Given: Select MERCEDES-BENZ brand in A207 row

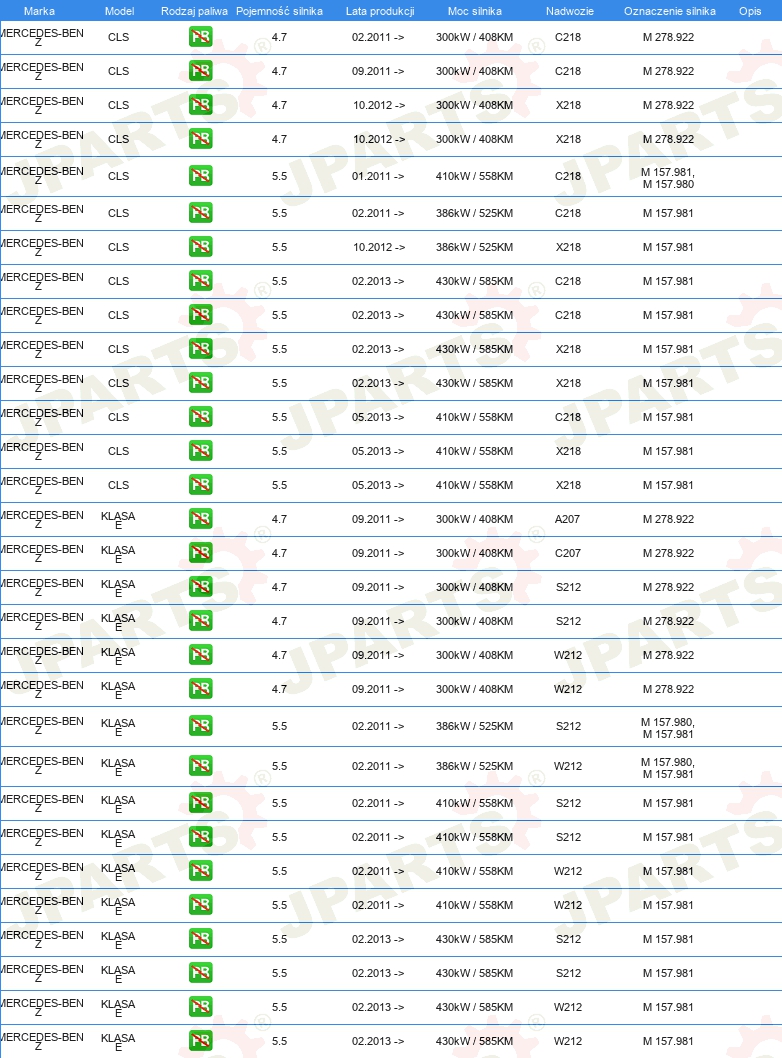Looking at the screenshot, I should 42,520.
